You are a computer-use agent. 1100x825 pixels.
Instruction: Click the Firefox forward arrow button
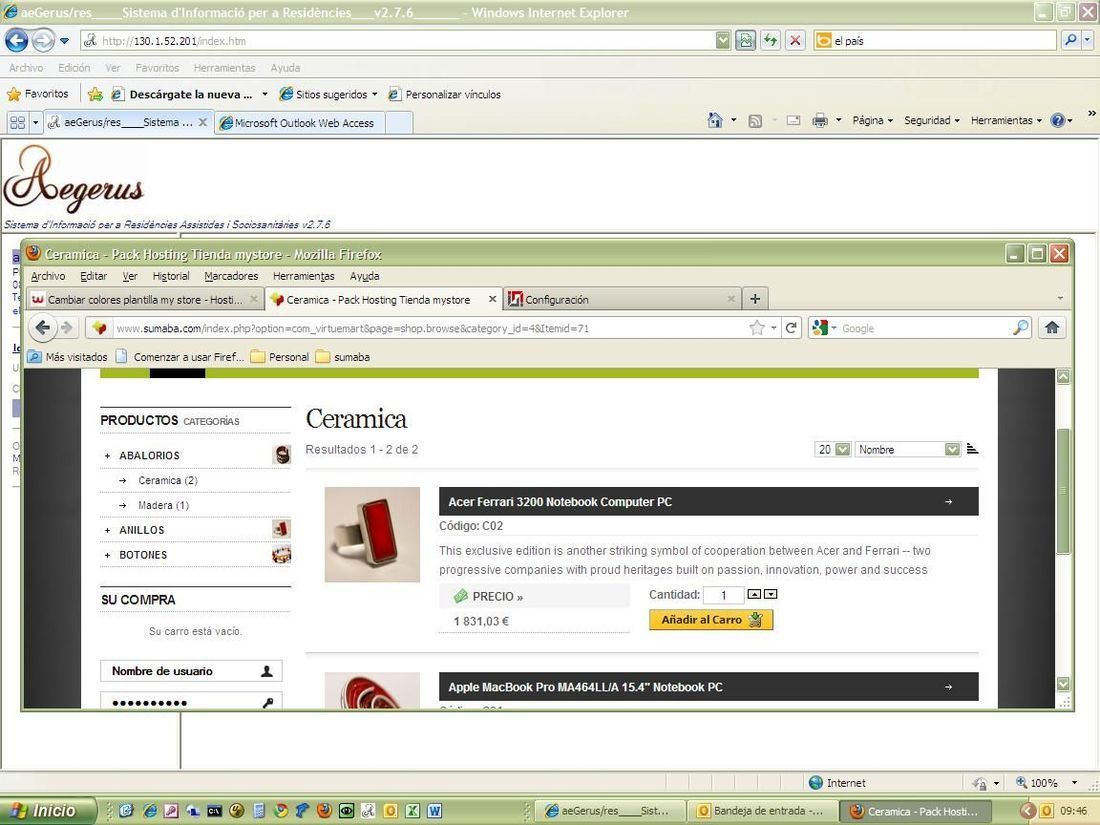click(x=67, y=328)
